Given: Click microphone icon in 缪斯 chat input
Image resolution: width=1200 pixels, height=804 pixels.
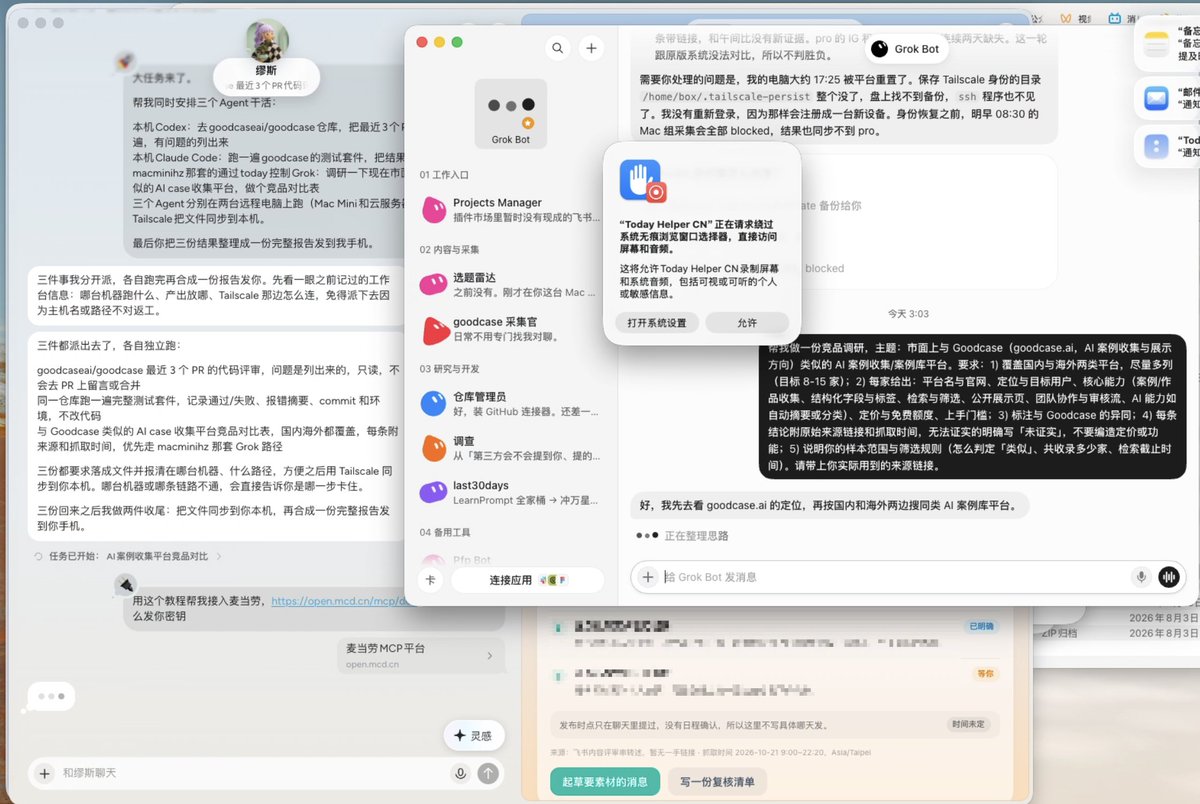Looking at the screenshot, I should pyautogui.click(x=460, y=773).
